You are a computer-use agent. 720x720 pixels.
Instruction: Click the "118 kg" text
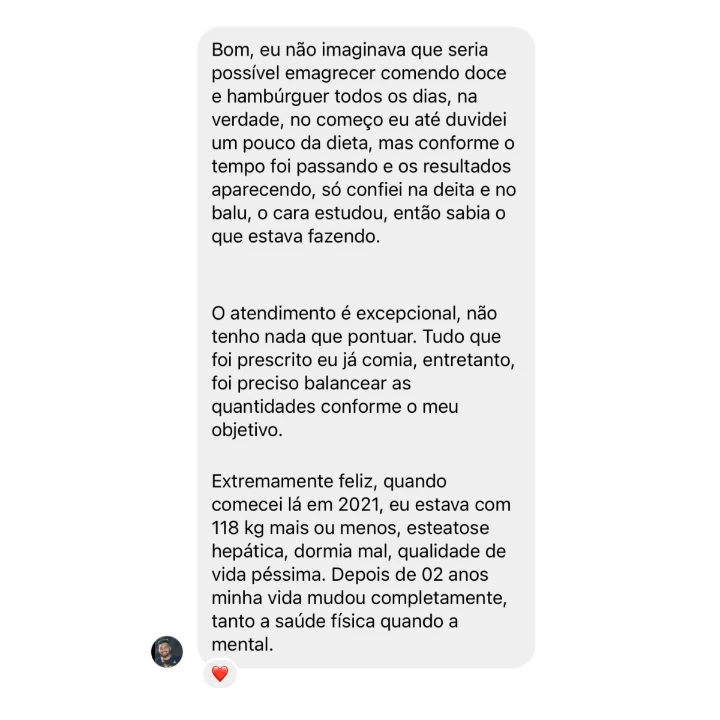(x=238, y=528)
